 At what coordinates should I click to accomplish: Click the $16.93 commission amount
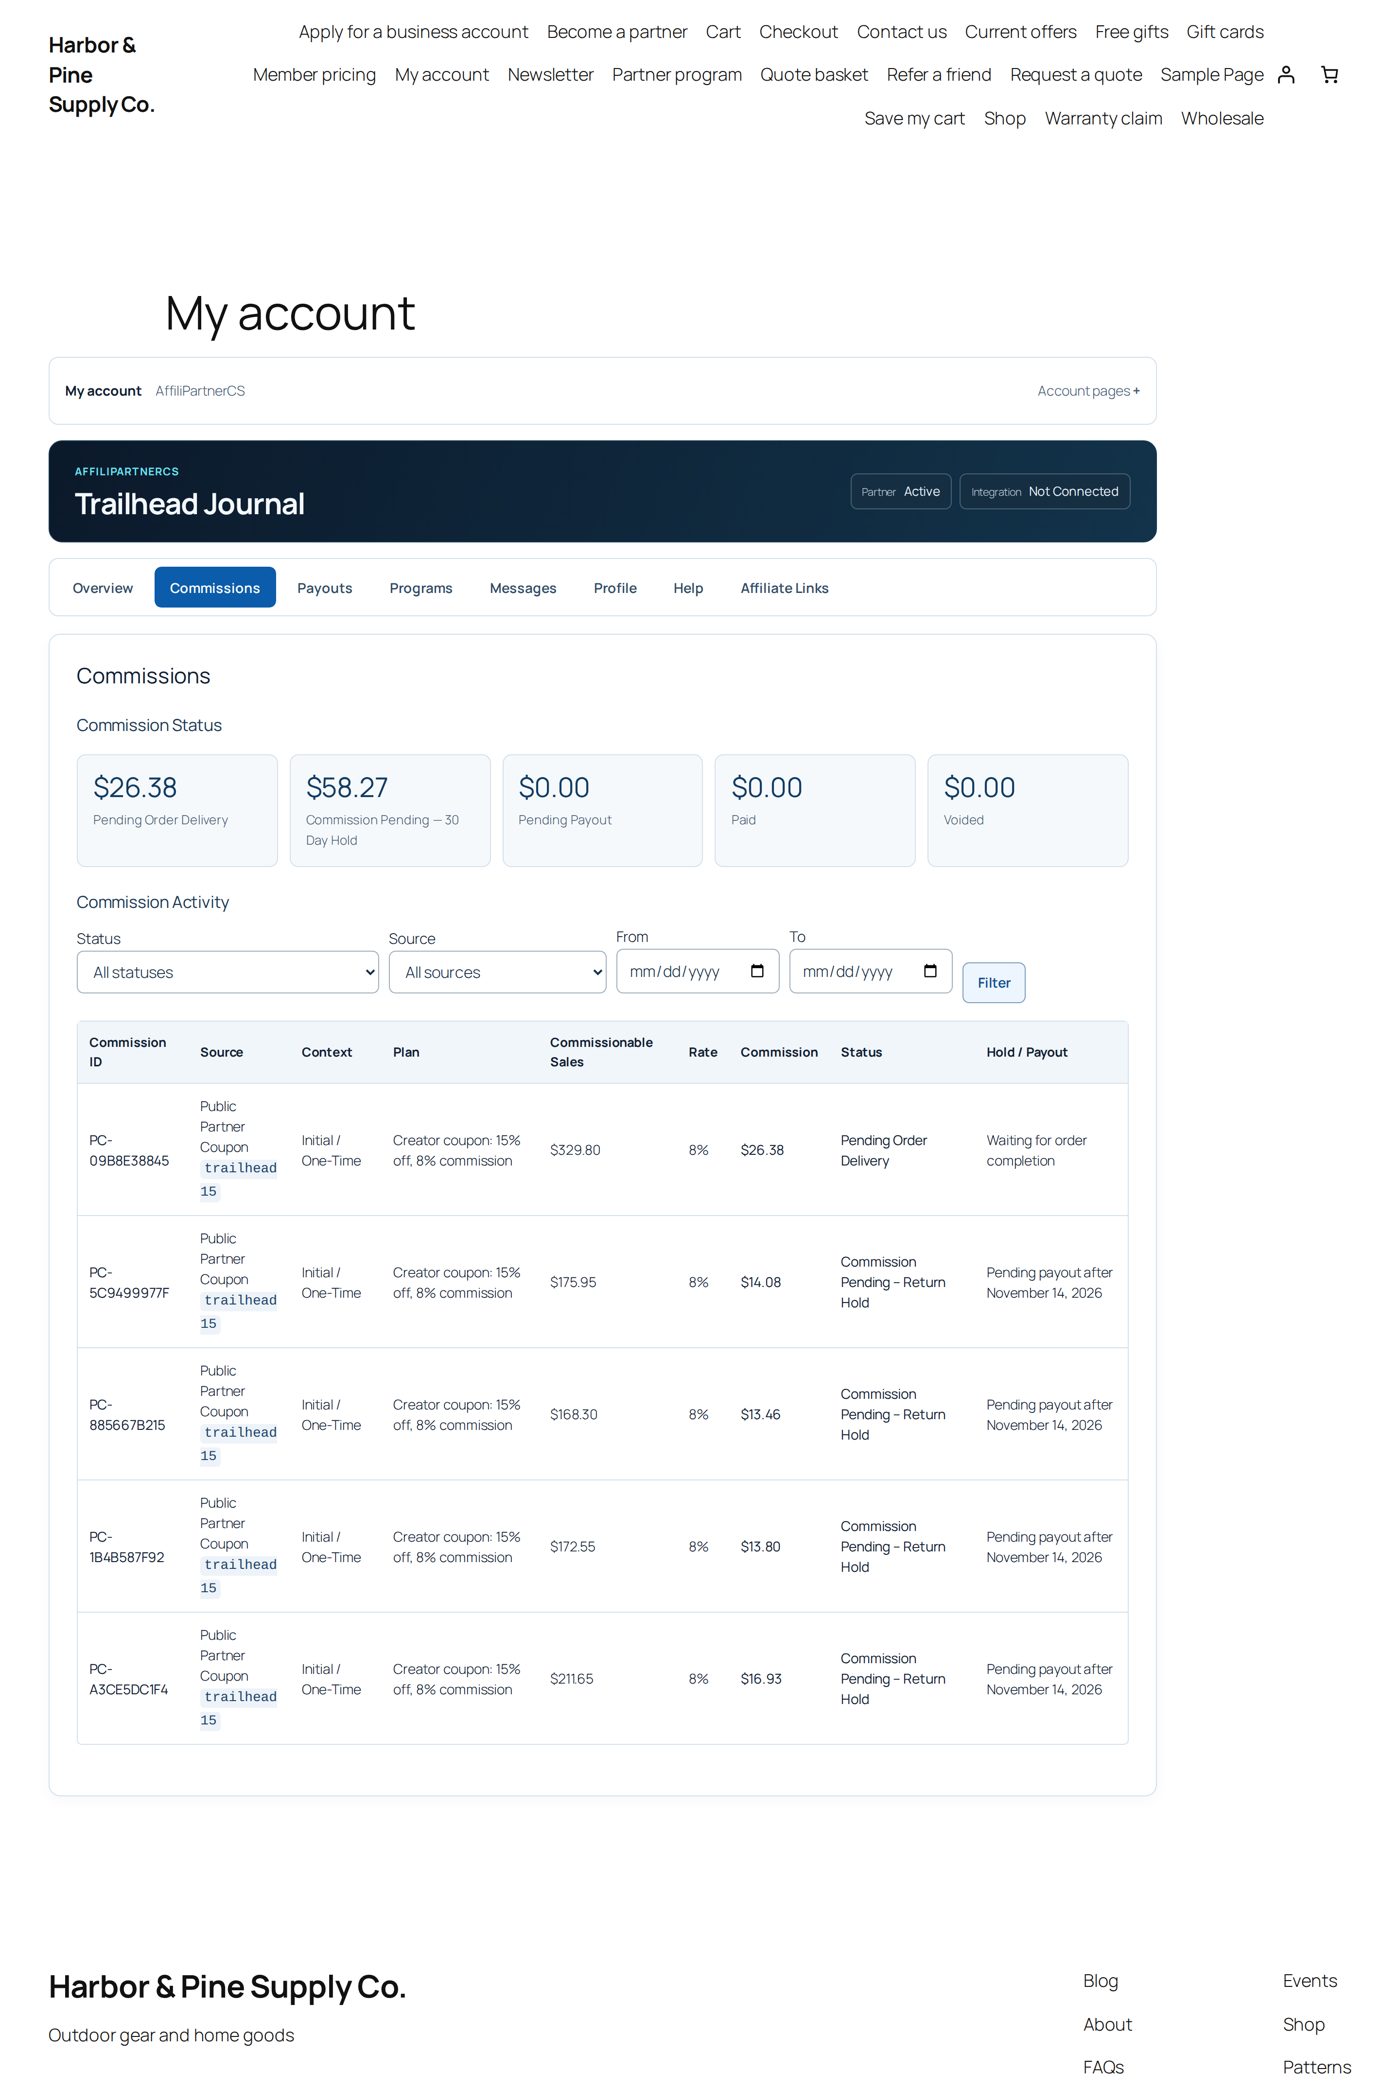(x=761, y=1679)
